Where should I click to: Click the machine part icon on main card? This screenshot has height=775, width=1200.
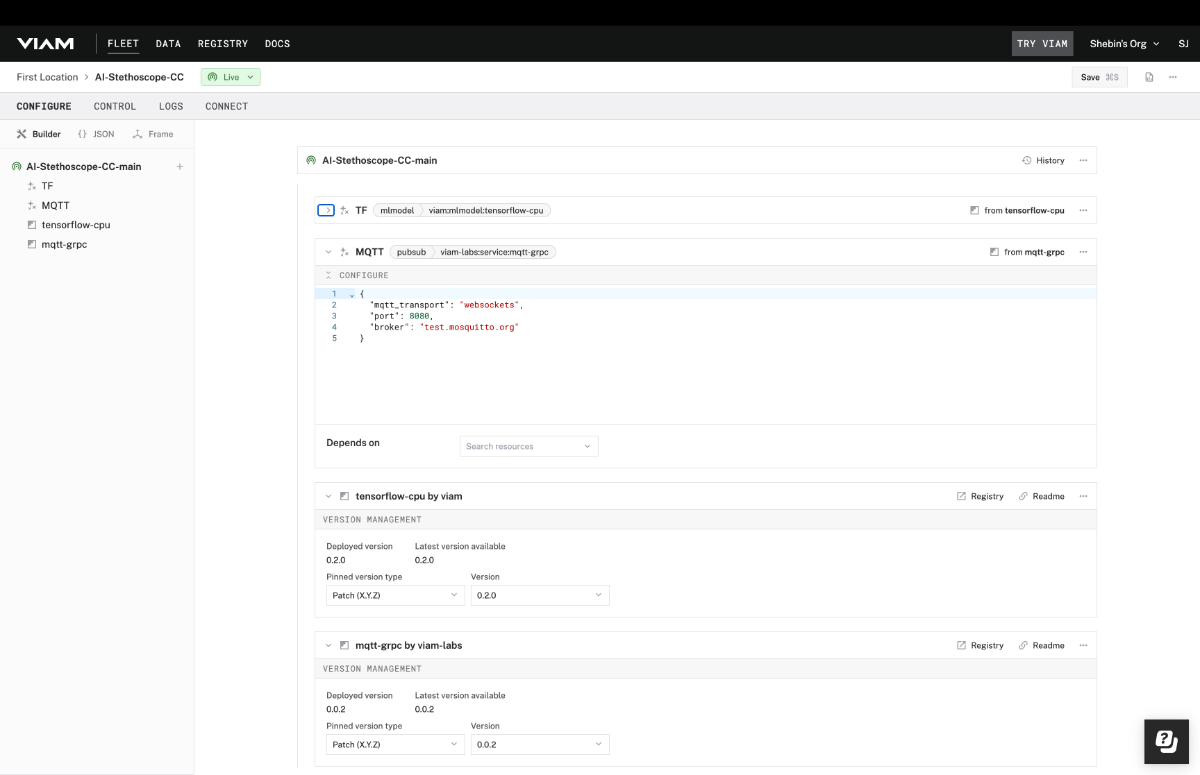coord(312,160)
